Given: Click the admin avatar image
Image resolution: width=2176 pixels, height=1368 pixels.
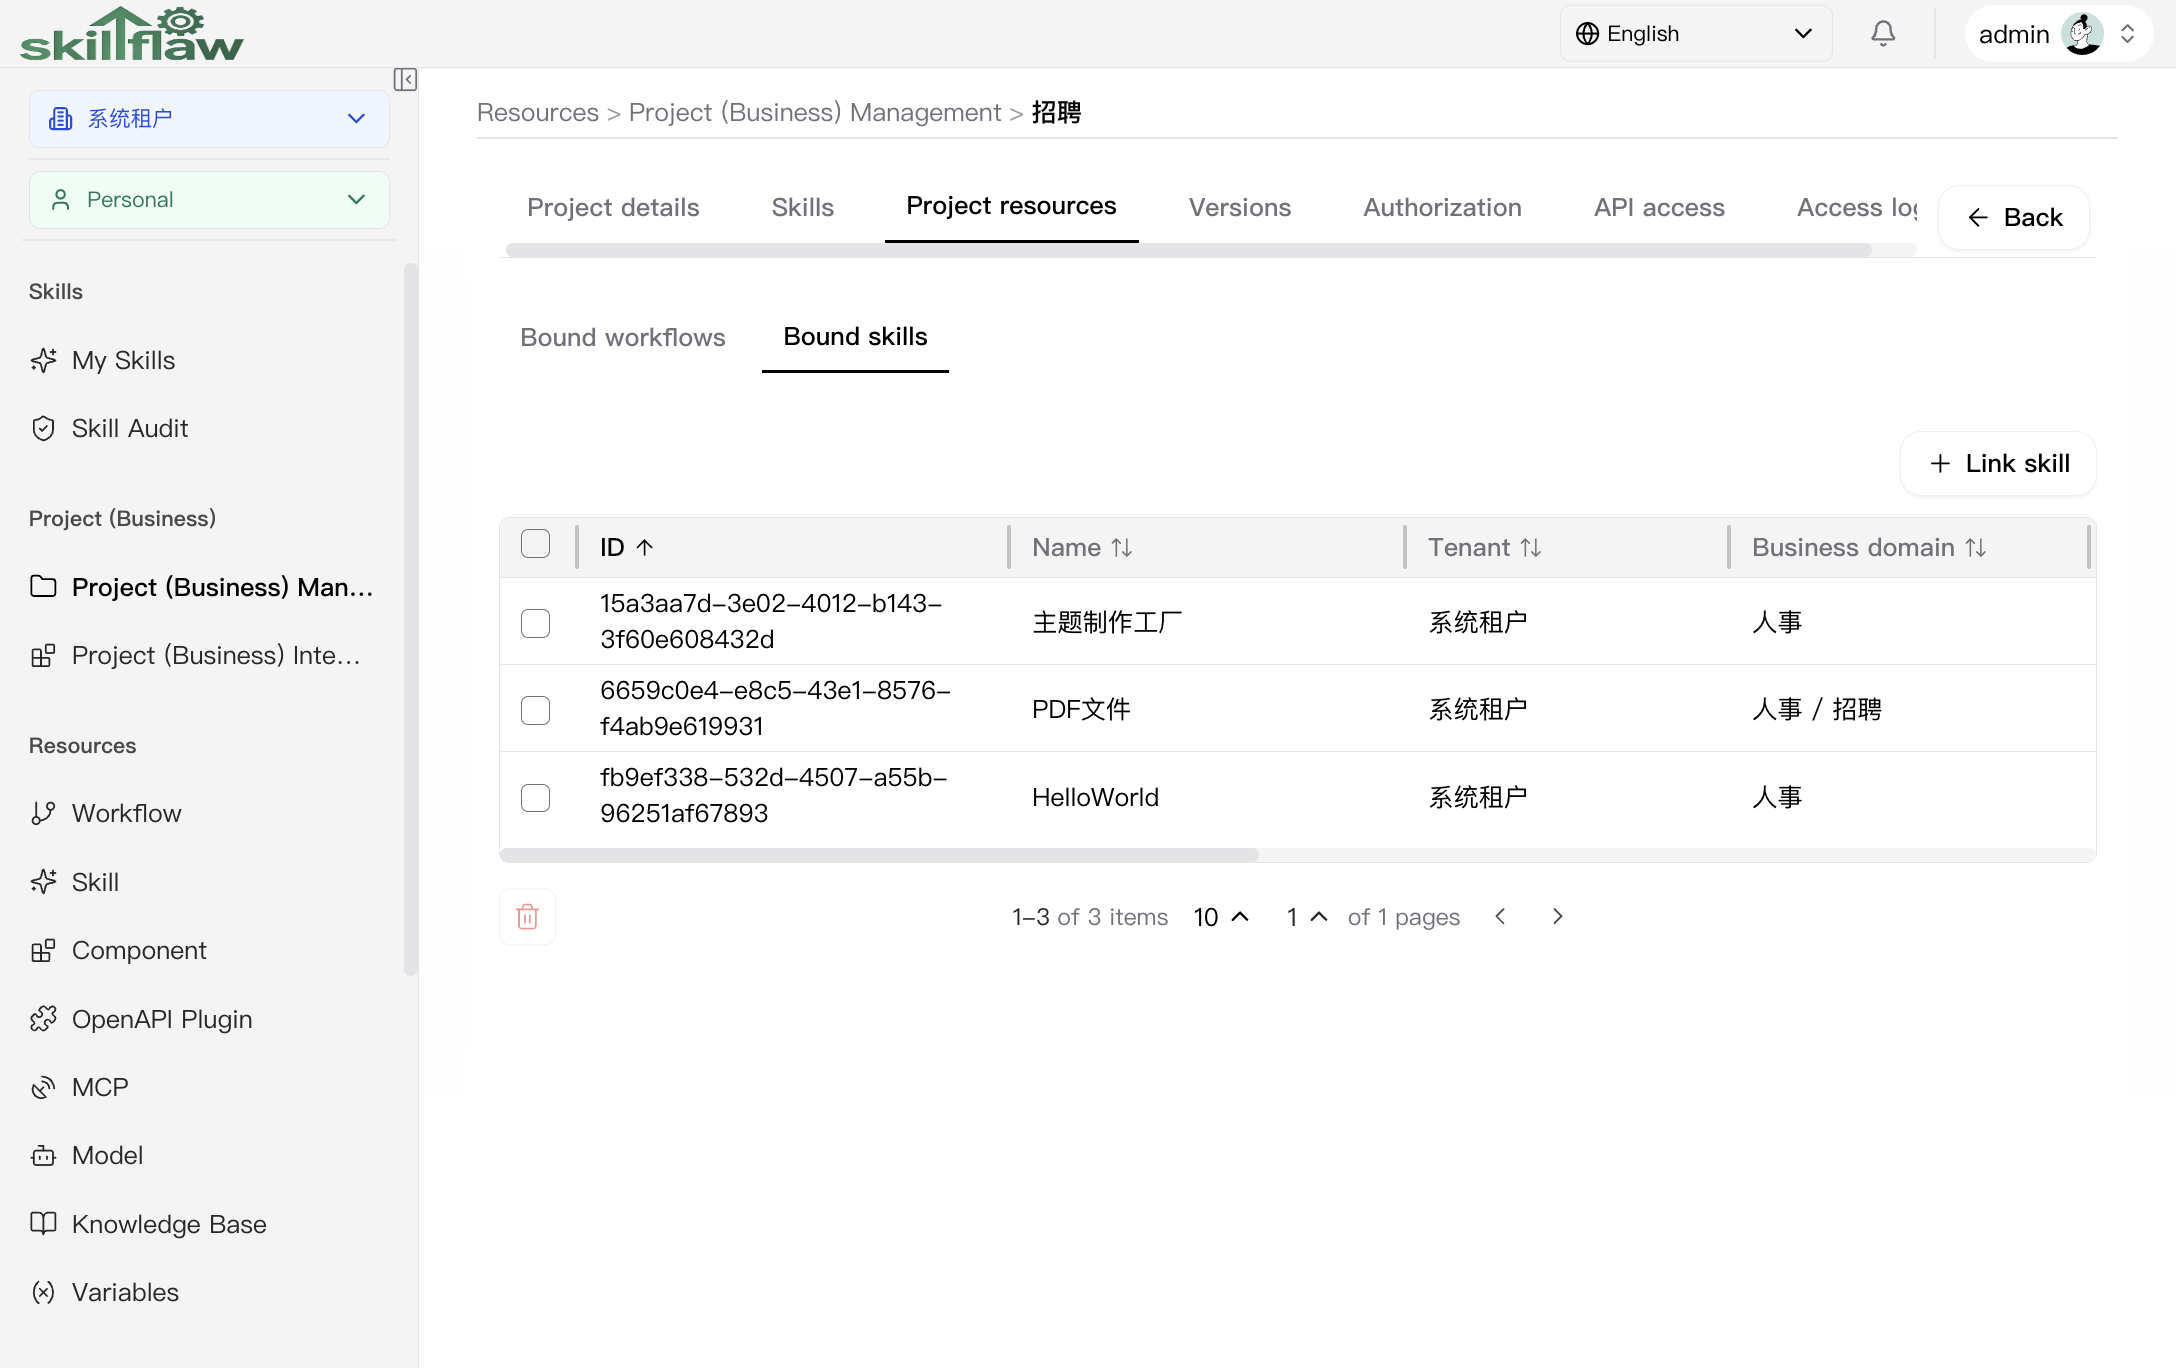Looking at the screenshot, I should [2083, 34].
